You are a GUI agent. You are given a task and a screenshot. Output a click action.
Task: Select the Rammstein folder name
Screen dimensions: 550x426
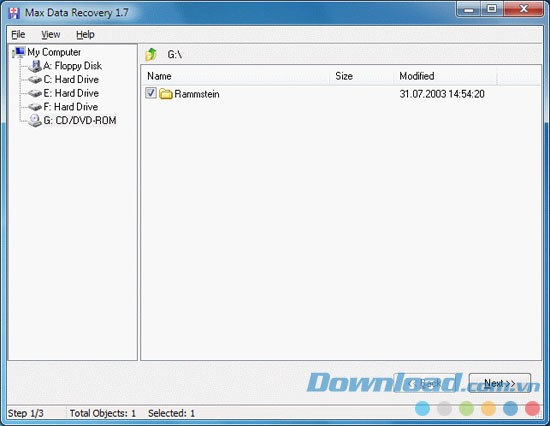click(x=197, y=94)
